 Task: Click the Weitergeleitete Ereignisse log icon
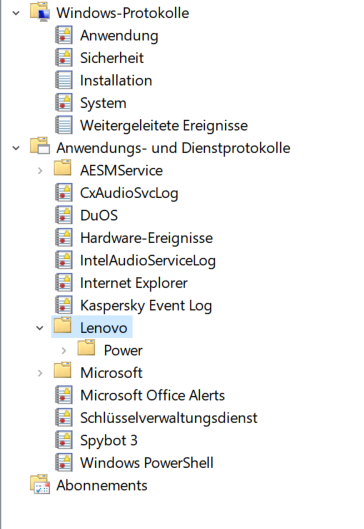point(63,125)
